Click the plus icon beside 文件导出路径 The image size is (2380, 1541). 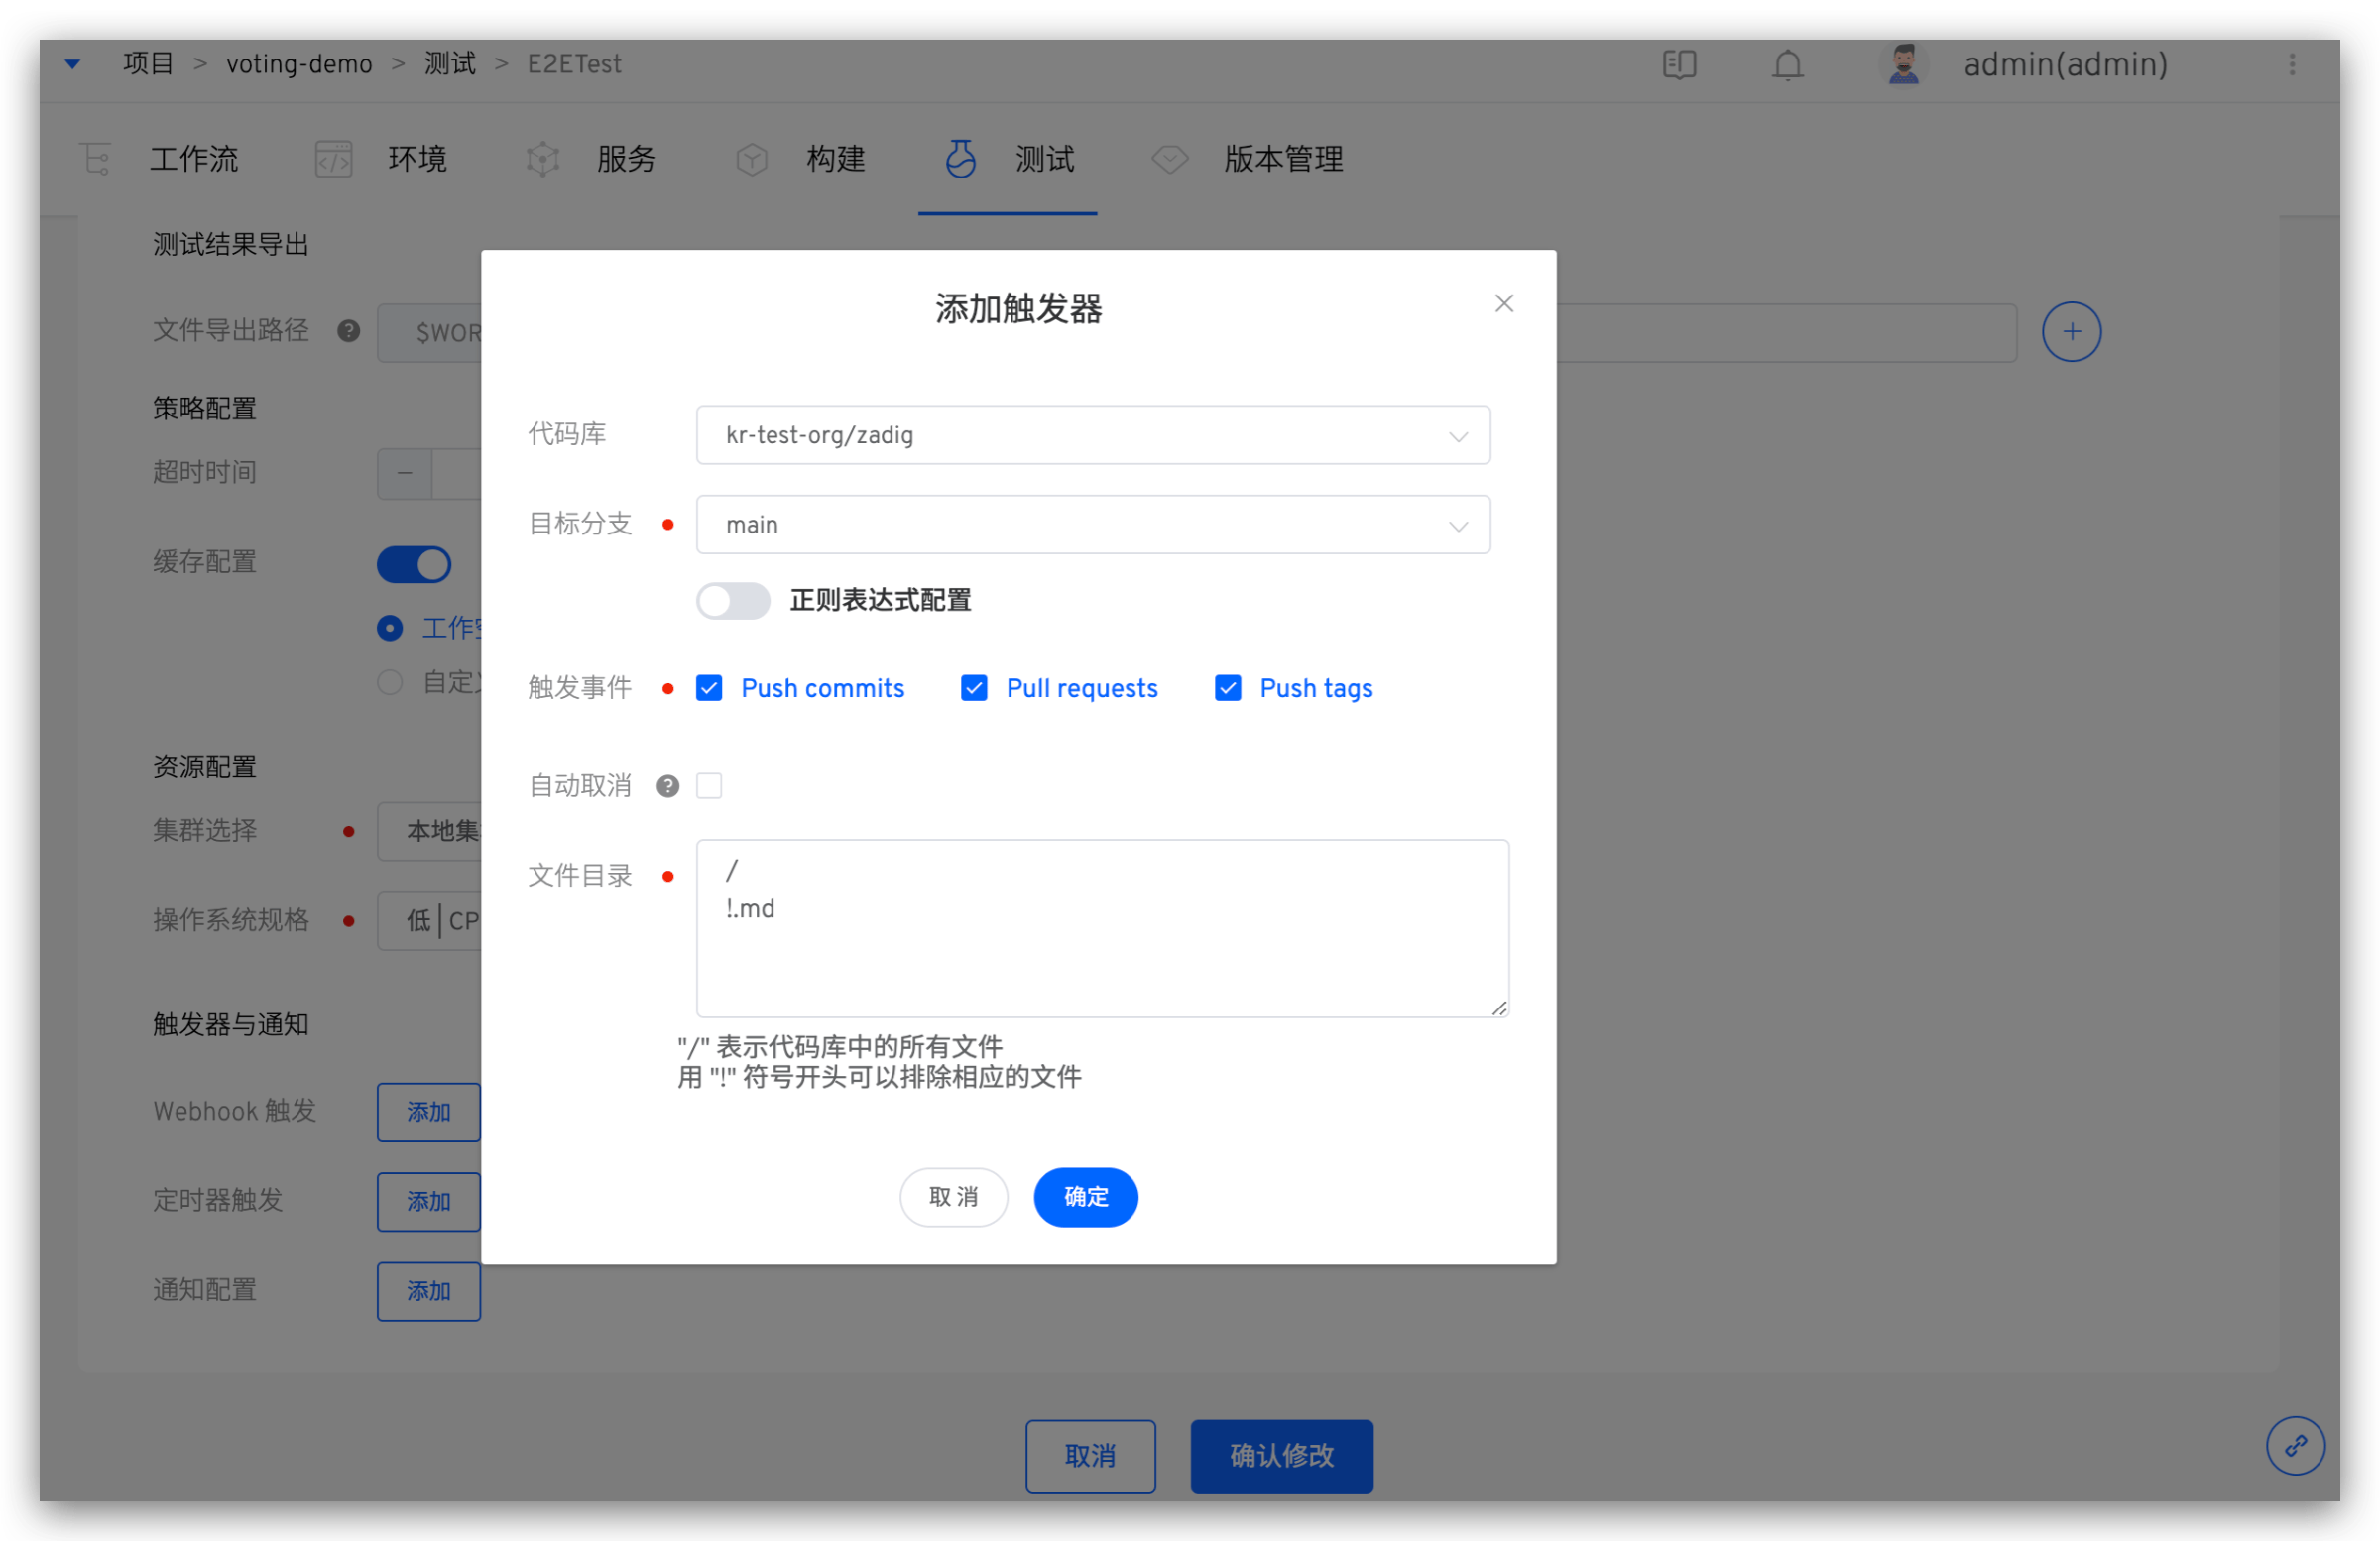point(2071,331)
